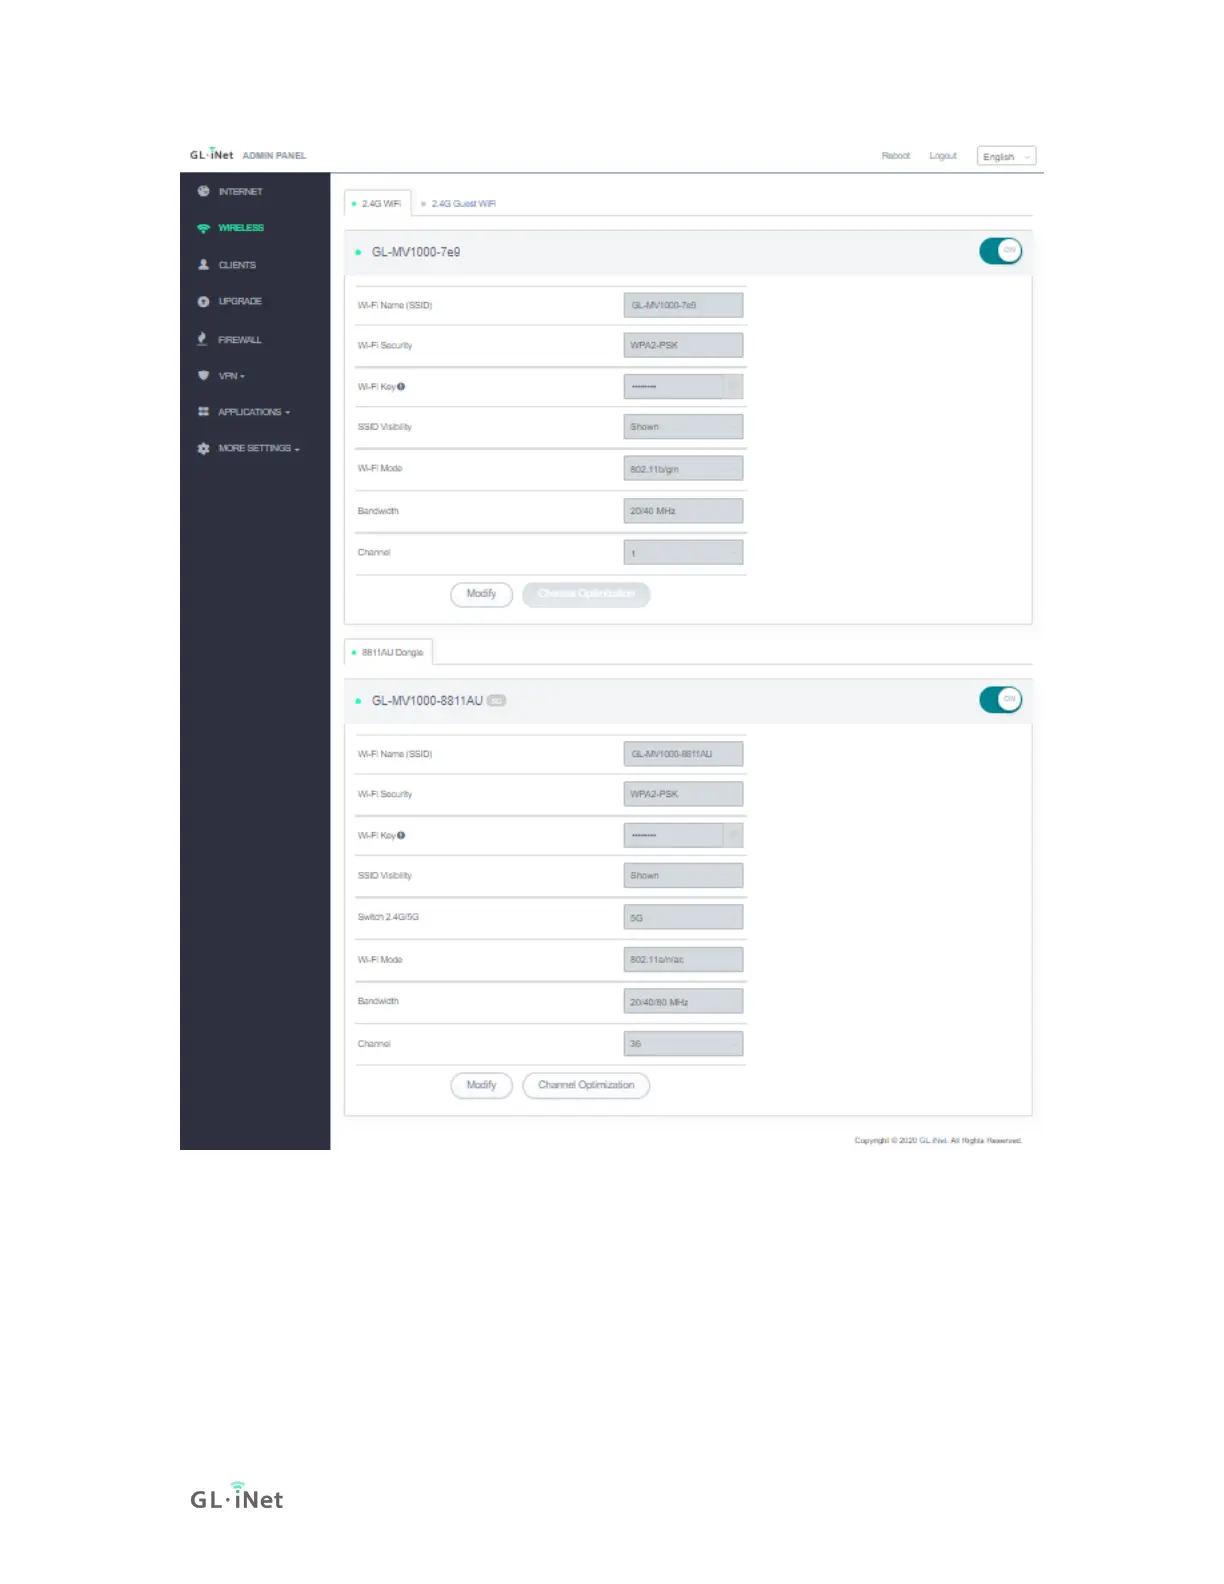Click the GL-MV1000-7e9 section title
1224x1584 pixels.
tap(416, 252)
